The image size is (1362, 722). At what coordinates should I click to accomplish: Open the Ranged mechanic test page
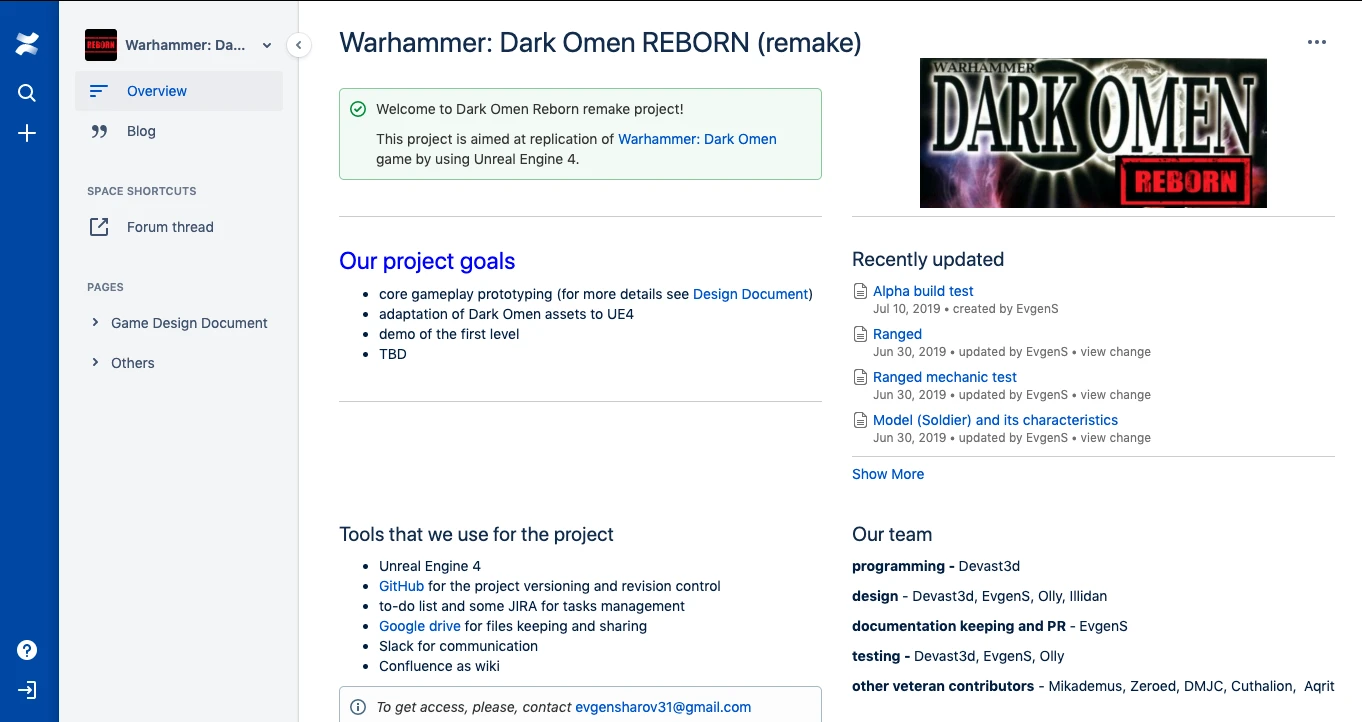coord(945,377)
